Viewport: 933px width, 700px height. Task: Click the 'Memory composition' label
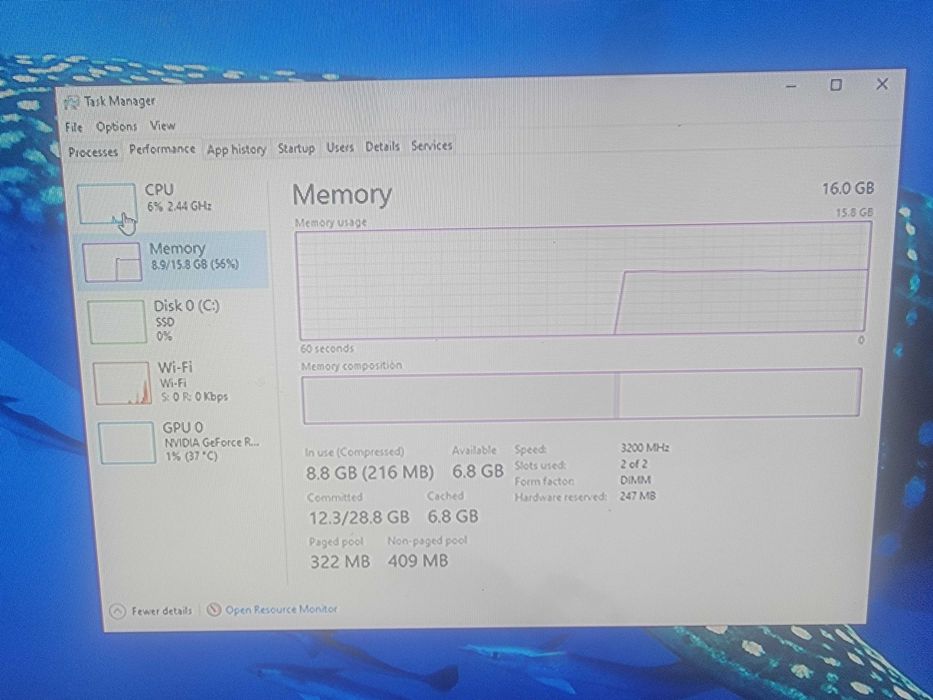click(x=351, y=366)
